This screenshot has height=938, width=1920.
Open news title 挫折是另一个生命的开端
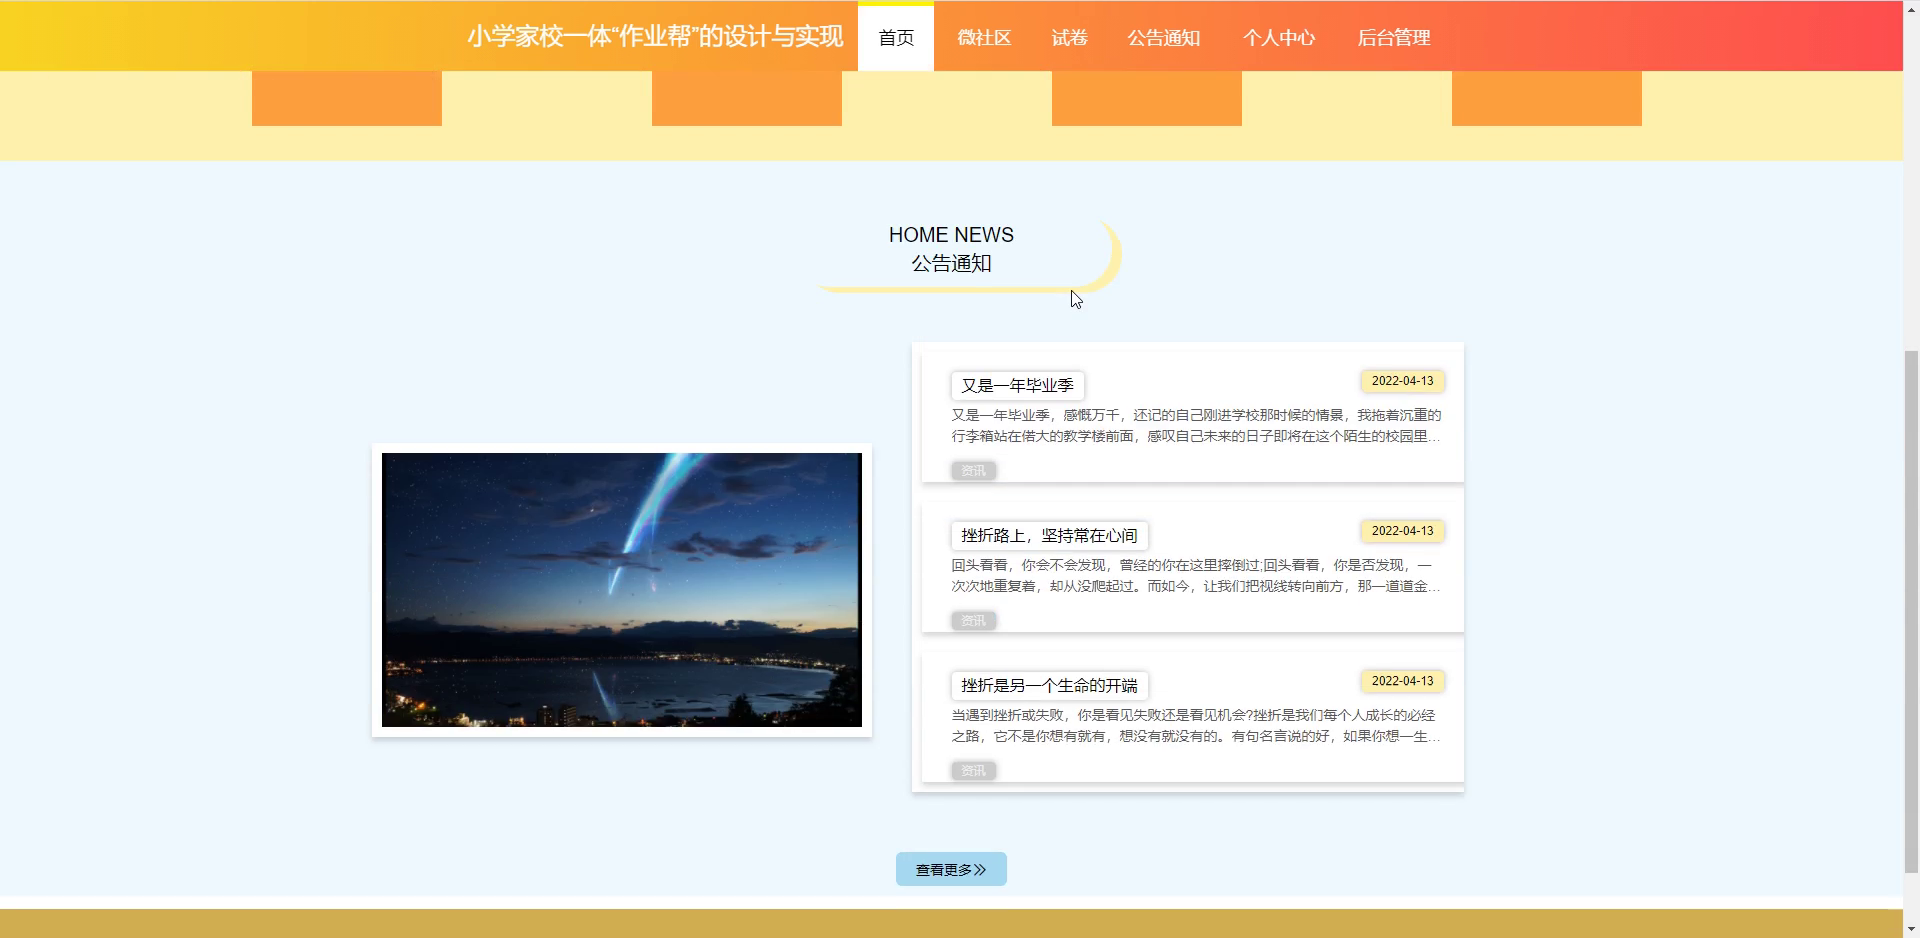[1049, 685]
